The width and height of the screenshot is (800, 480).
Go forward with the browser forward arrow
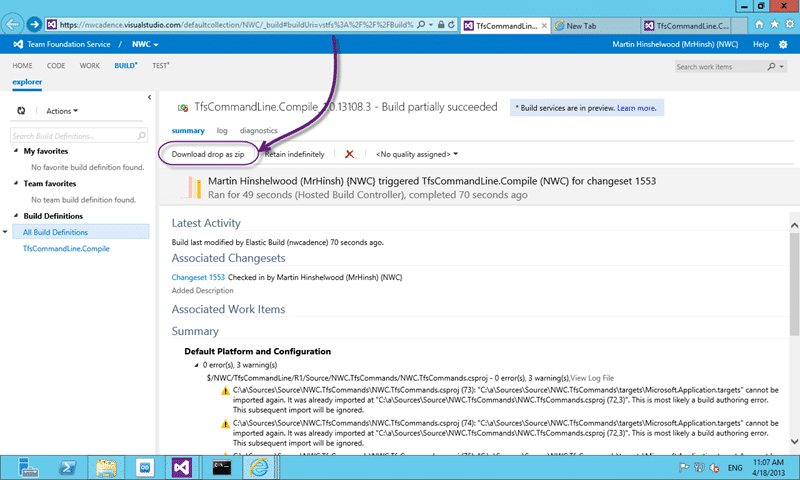34,24
